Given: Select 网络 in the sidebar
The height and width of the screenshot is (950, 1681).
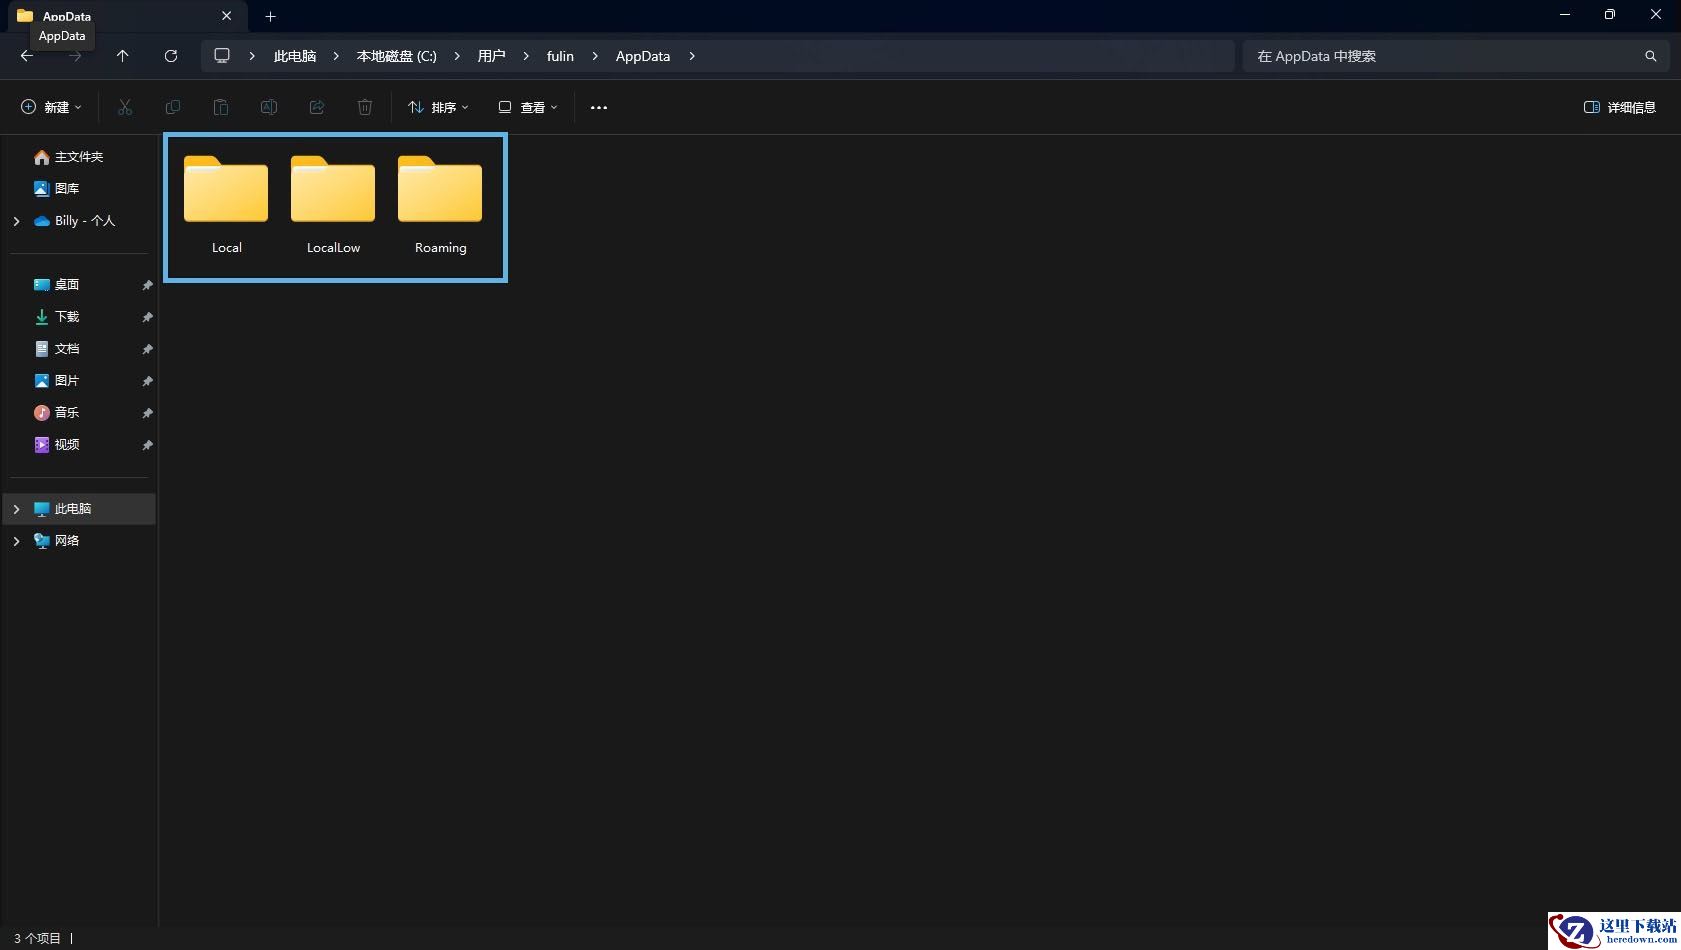Looking at the screenshot, I should [x=67, y=541].
